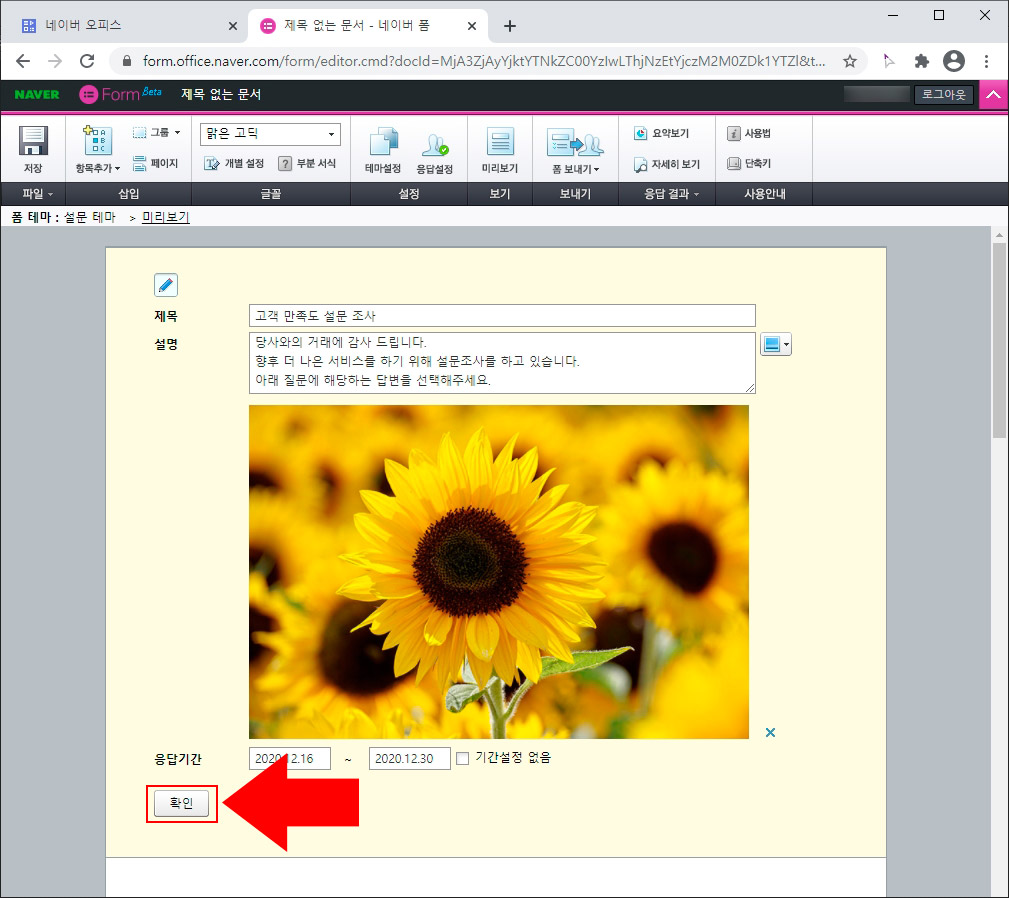Viewport: 1009px width, 898px height.
Task: Click the start date field showing 2020.12.16
Action: pyautogui.click(x=289, y=758)
